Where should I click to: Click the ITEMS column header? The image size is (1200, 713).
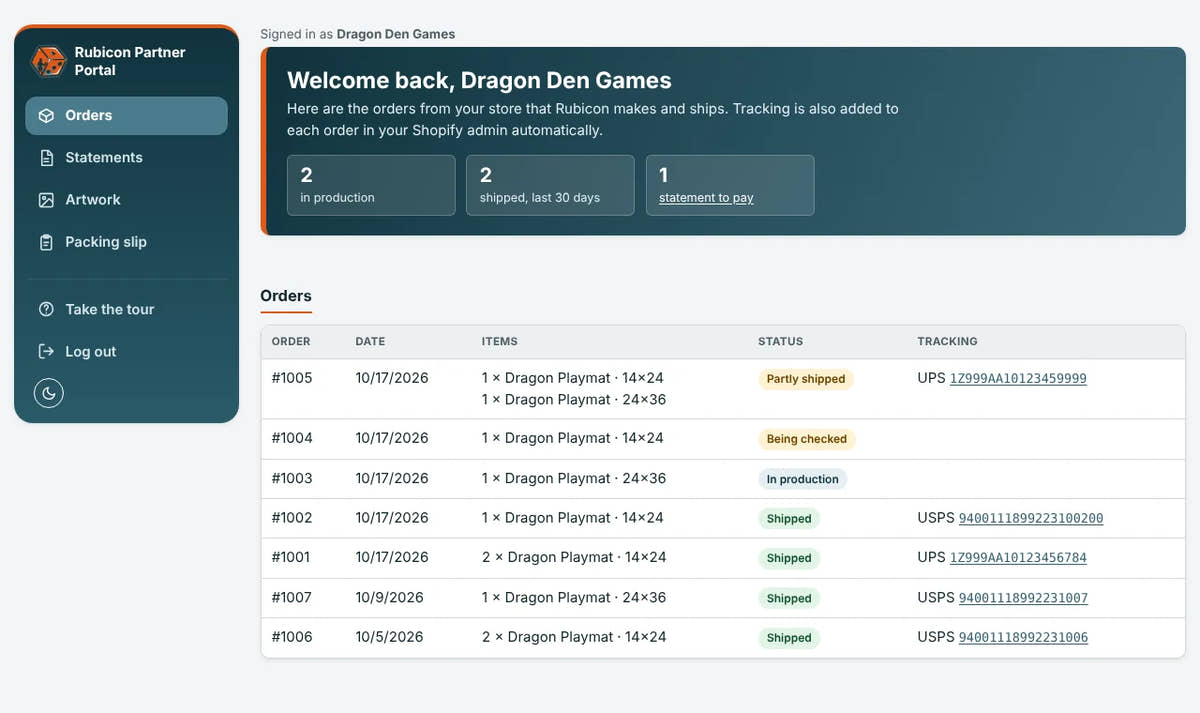pos(500,342)
